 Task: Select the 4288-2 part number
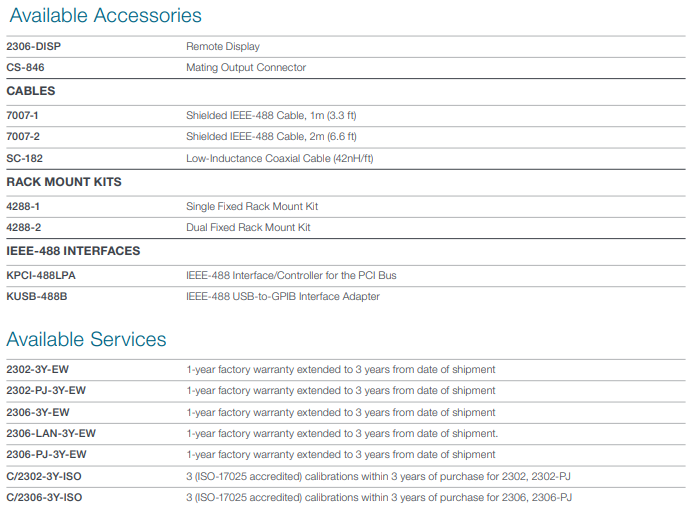pyautogui.click(x=23, y=227)
